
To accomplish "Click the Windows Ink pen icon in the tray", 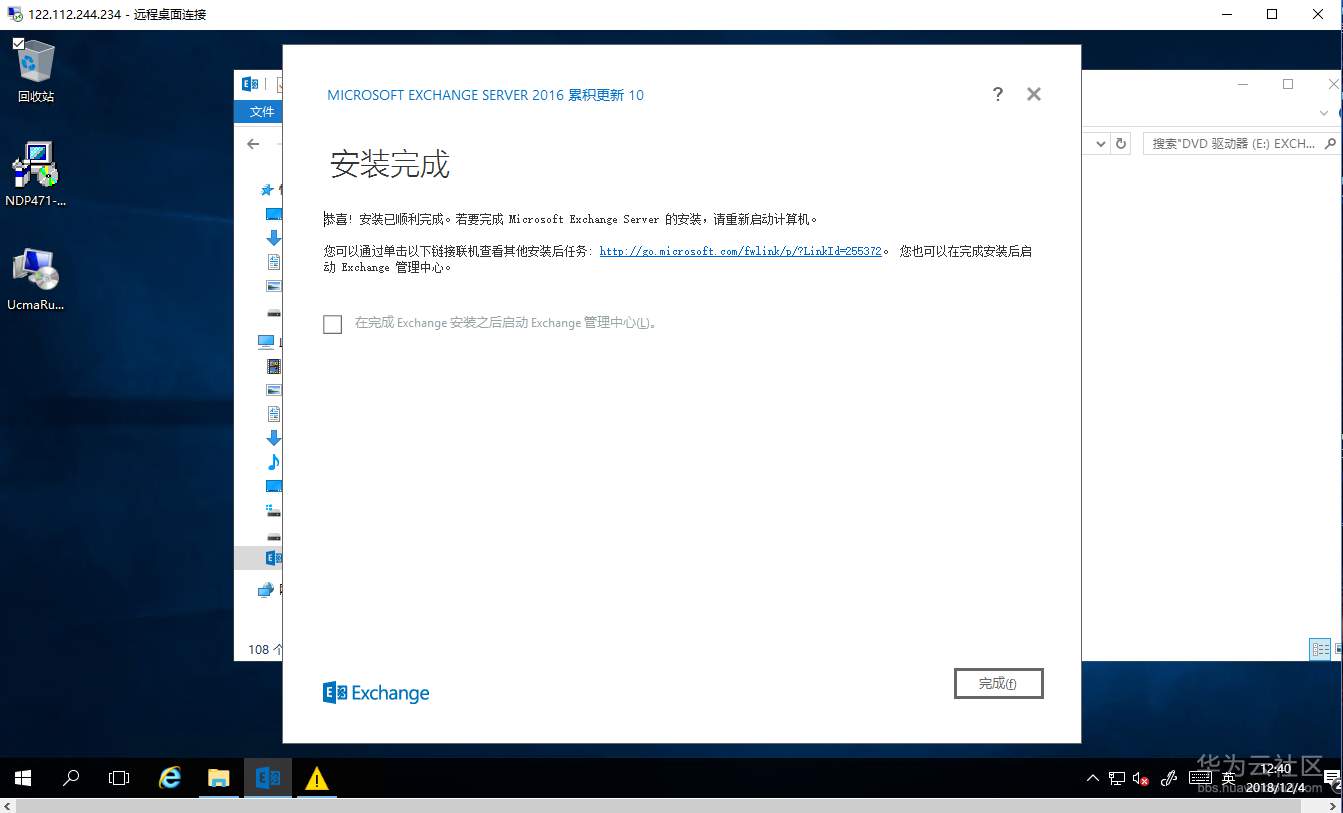I will [x=1168, y=778].
